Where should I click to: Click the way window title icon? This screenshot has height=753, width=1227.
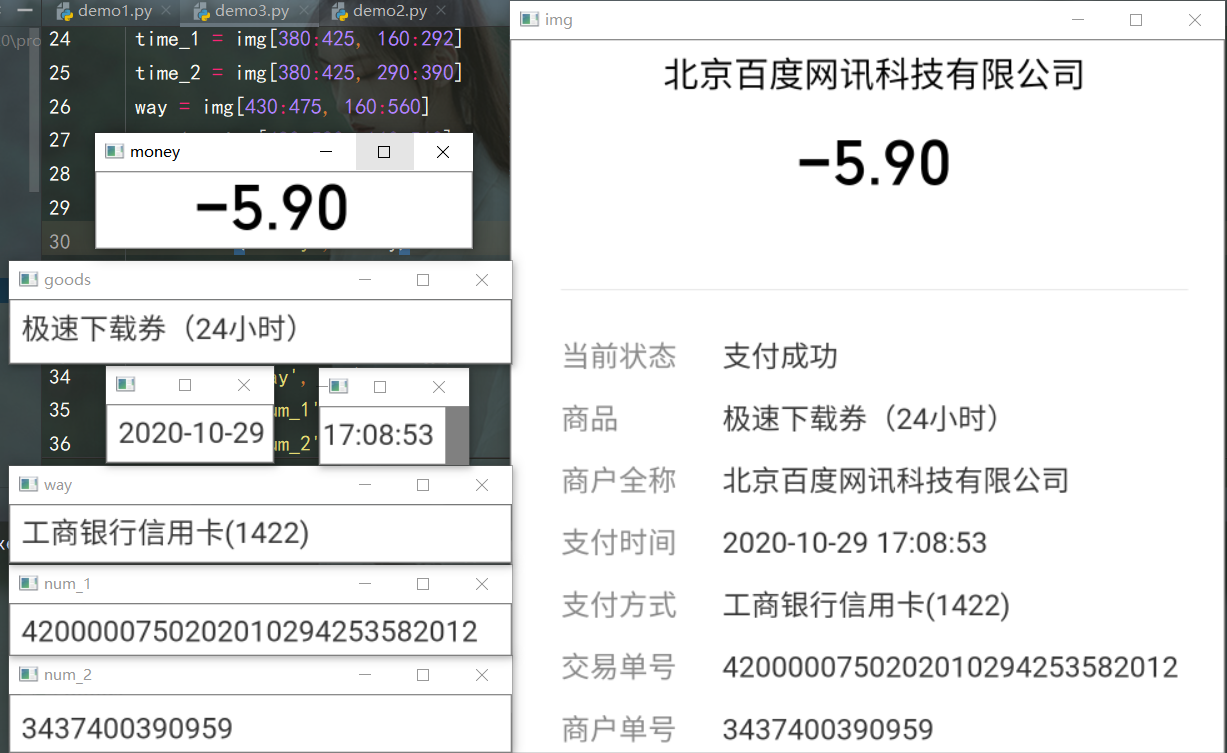tap(28, 485)
